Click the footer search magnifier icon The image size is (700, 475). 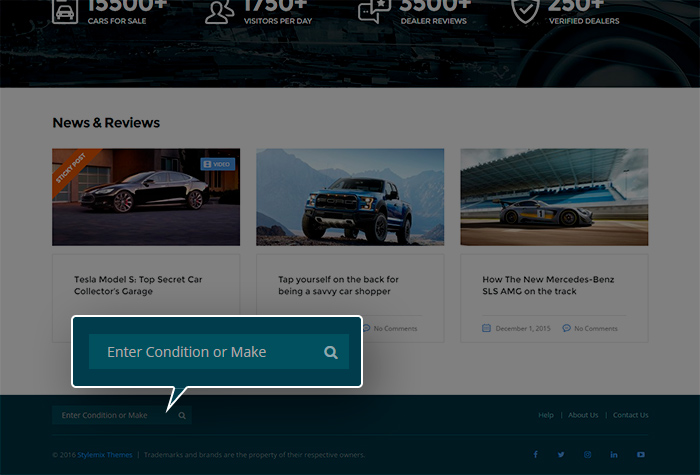coord(182,415)
